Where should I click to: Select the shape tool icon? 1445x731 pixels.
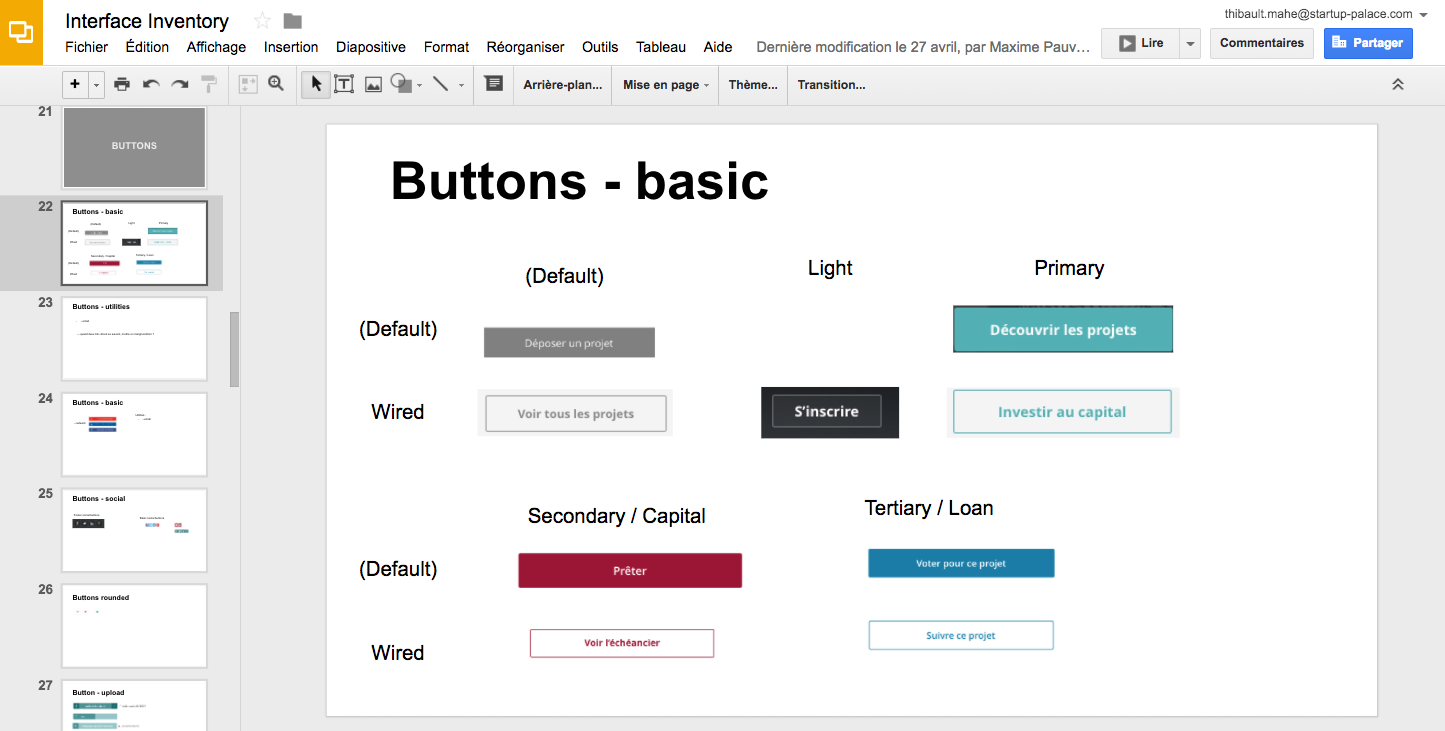401,85
